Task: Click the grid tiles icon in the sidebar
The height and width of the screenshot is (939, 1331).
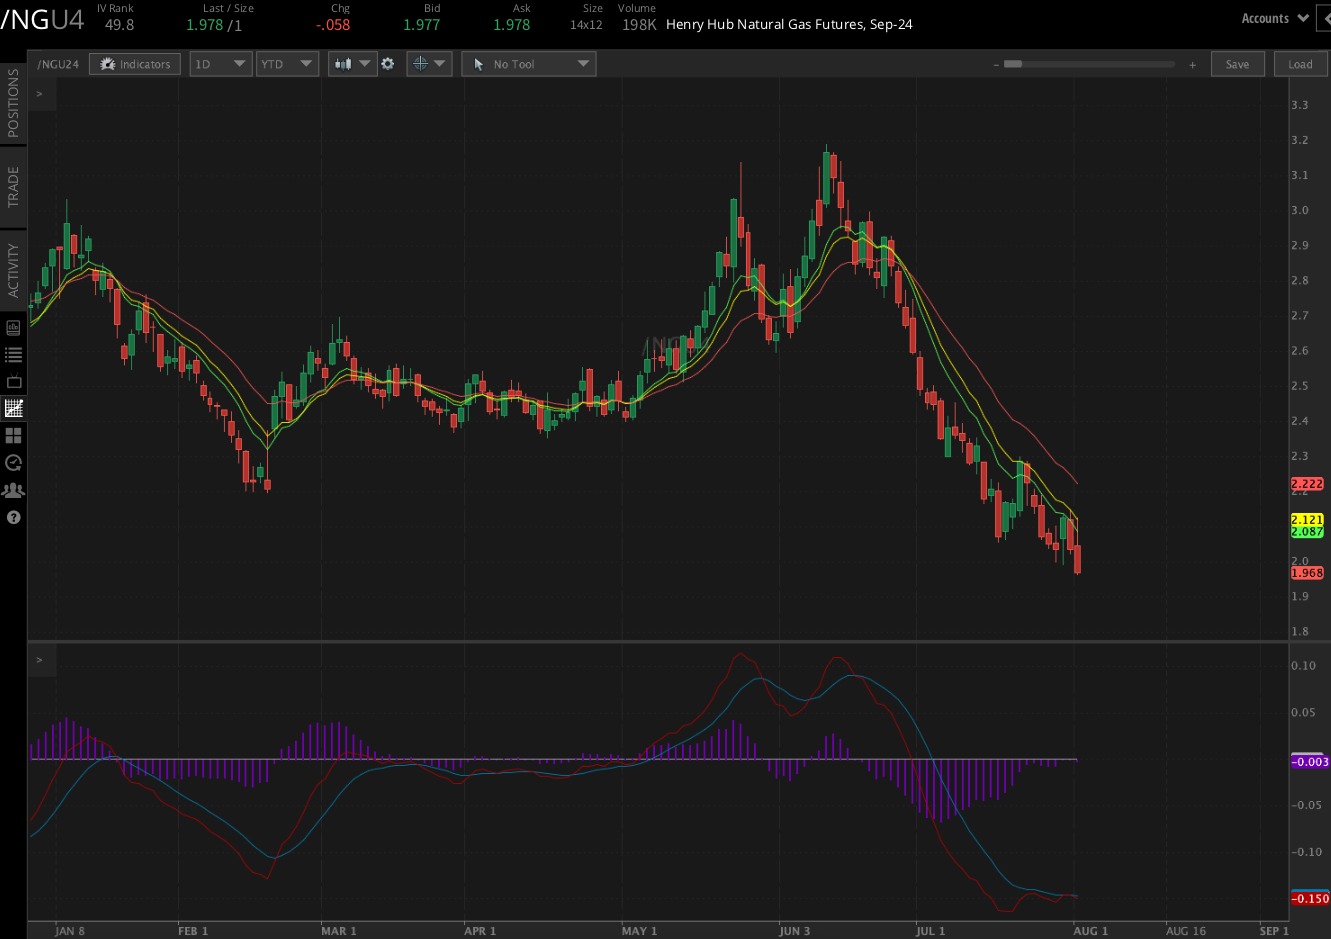Action: tap(13, 435)
